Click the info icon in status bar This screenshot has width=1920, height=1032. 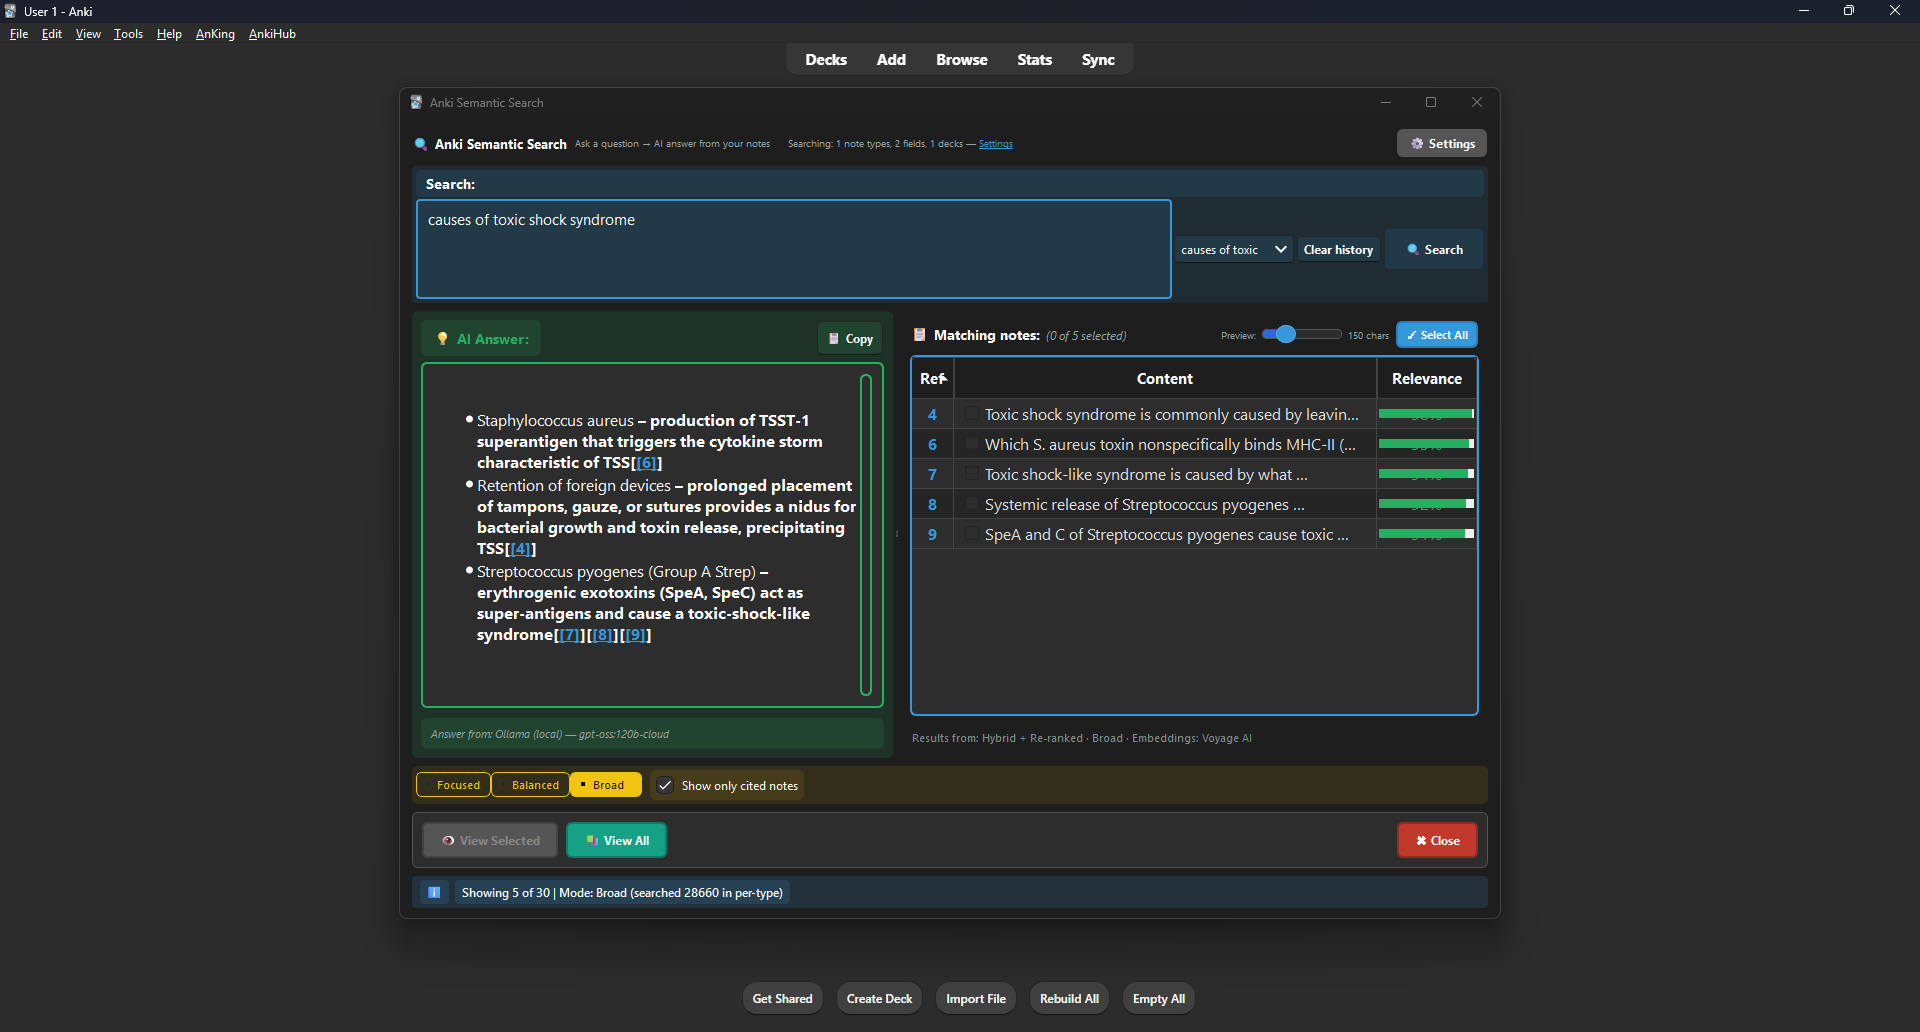(x=434, y=893)
